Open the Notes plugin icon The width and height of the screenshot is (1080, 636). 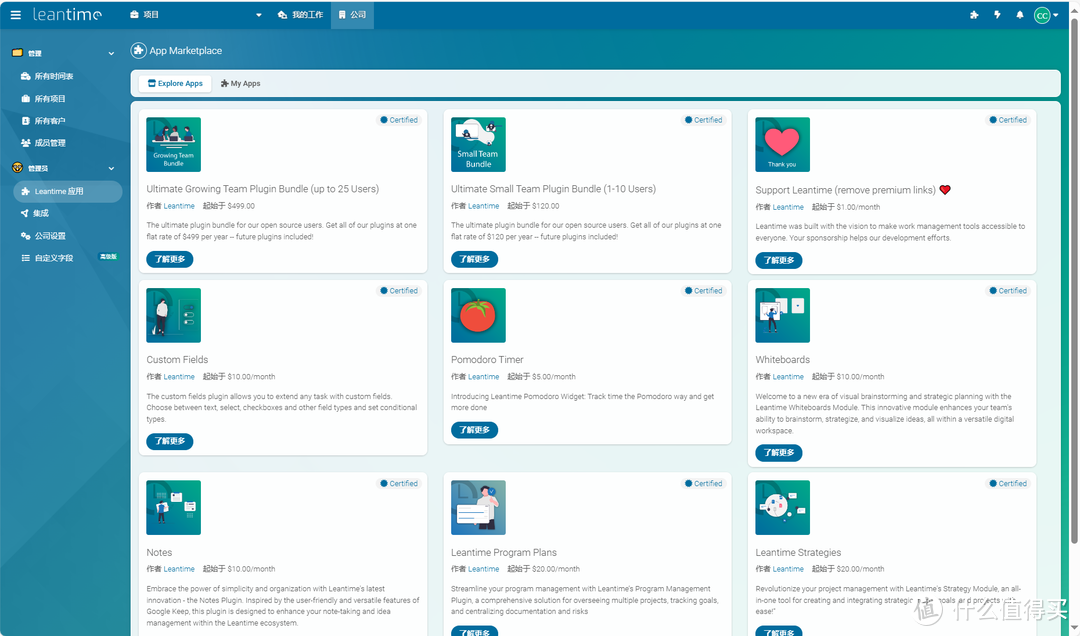click(173, 507)
